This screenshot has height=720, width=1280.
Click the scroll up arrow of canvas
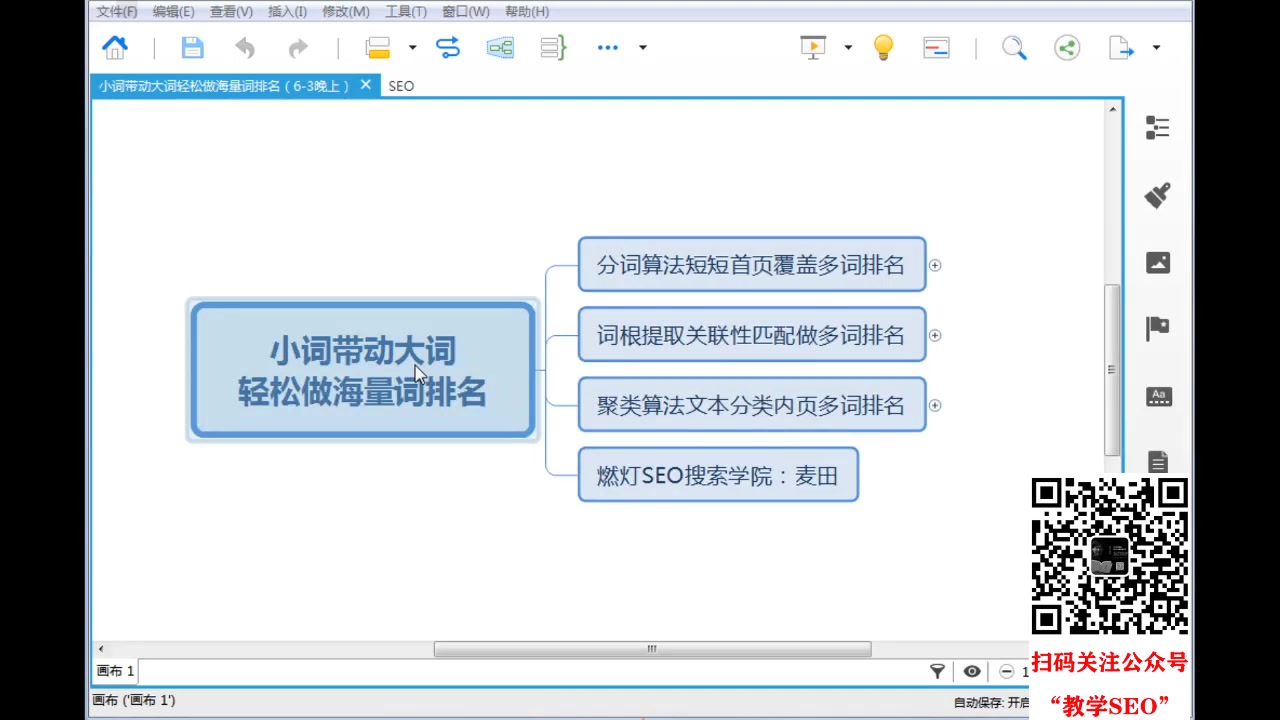[1112, 109]
